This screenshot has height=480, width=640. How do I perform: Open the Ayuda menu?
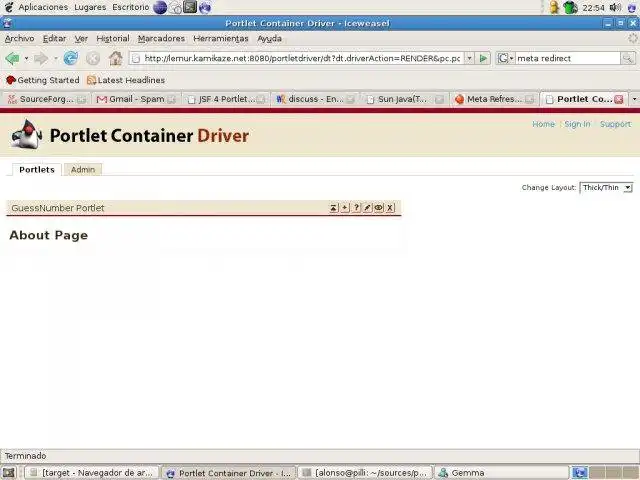269,38
